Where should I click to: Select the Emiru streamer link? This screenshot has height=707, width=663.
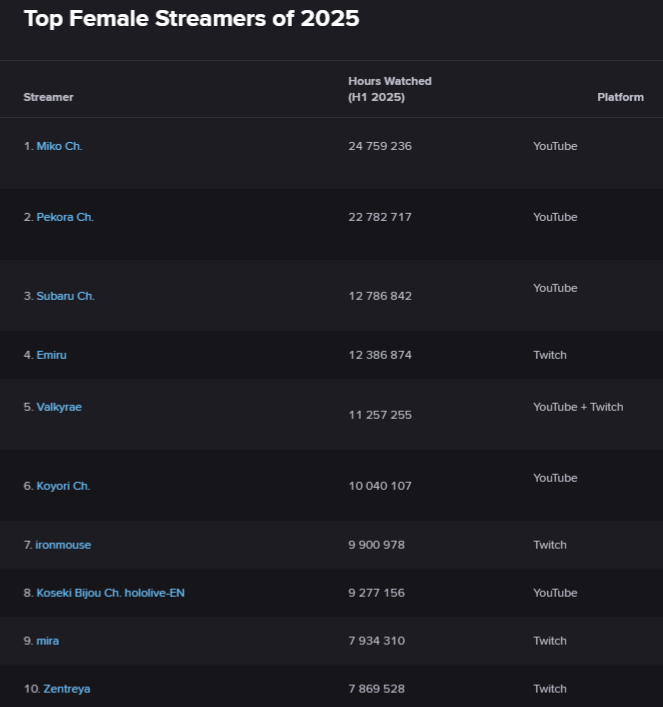(51, 355)
